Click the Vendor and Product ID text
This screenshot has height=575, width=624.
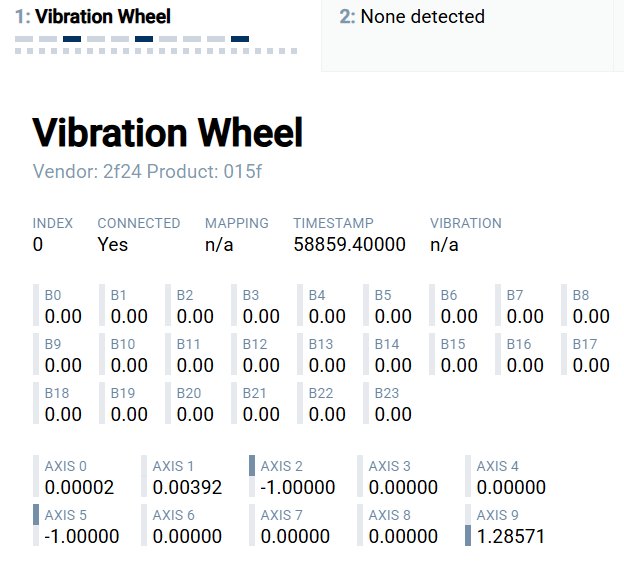(x=147, y=171)
